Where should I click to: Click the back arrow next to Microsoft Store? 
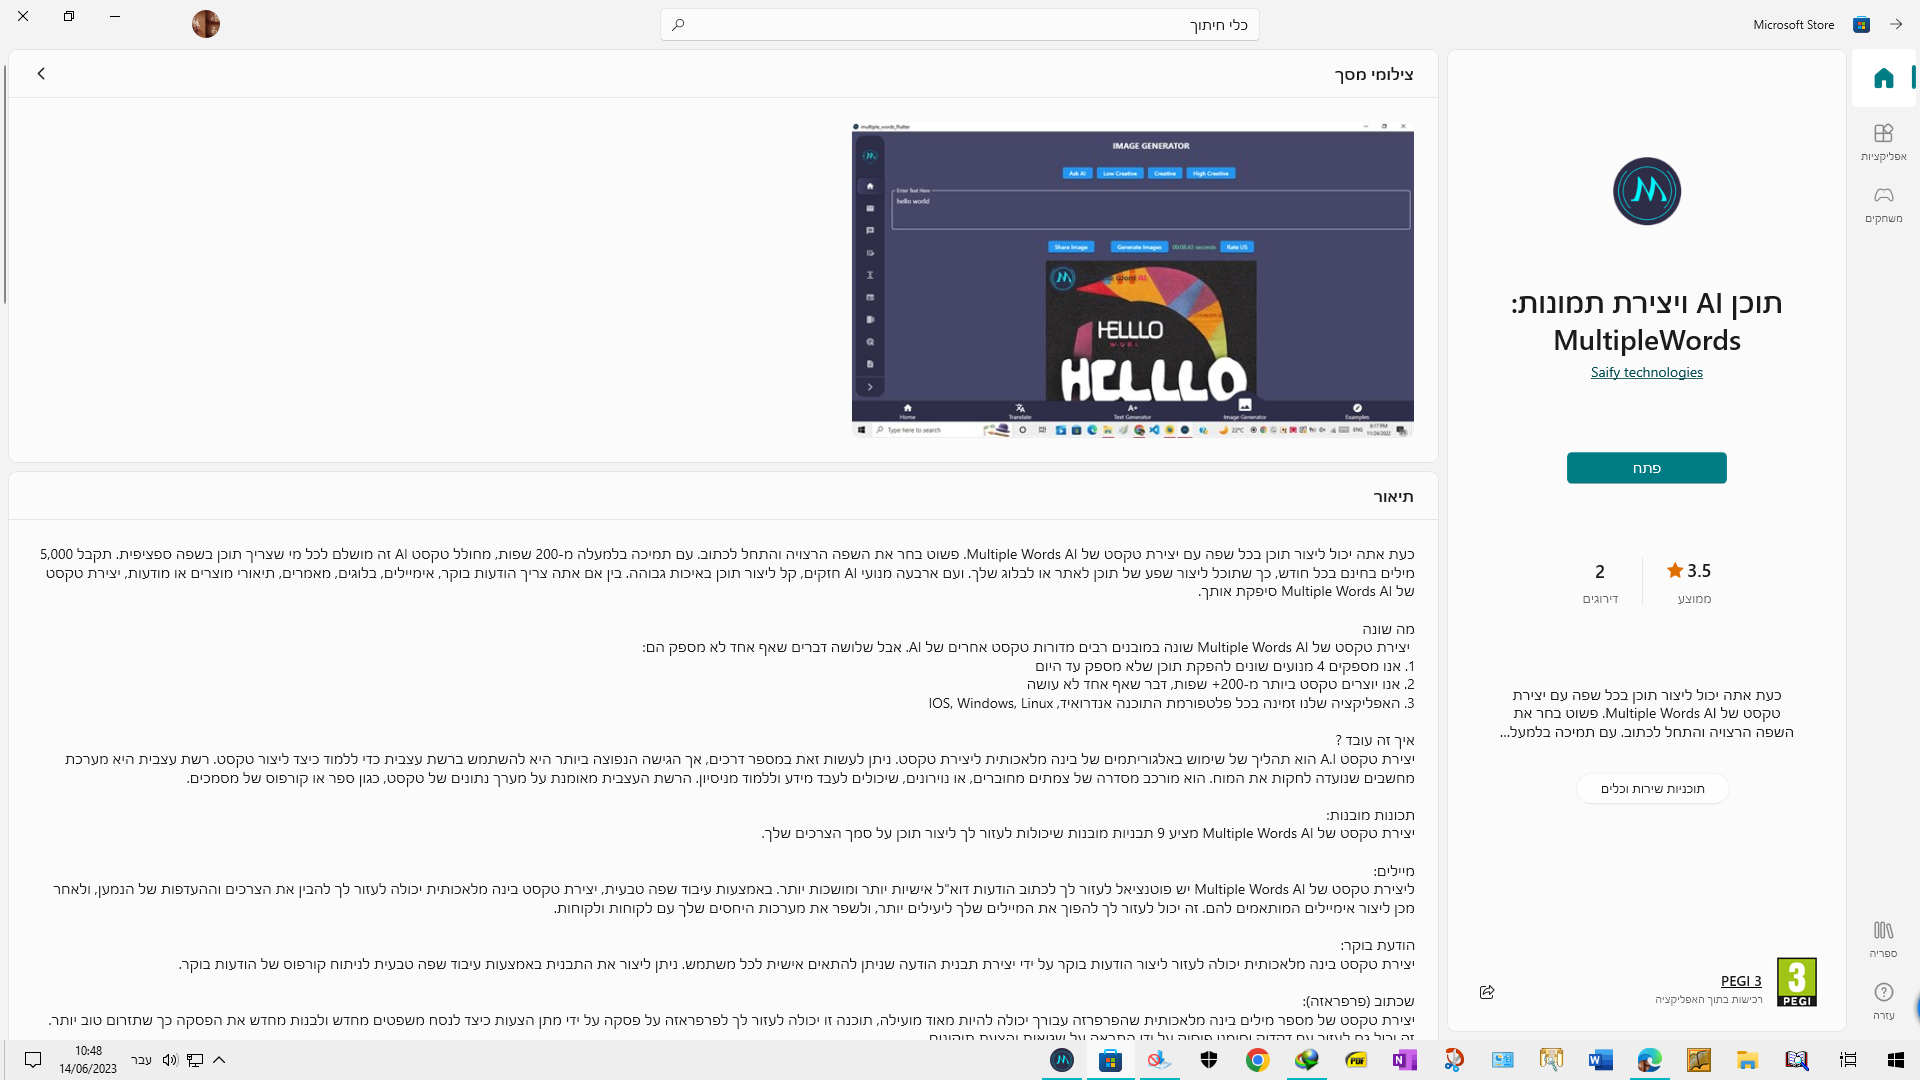coord(1896,24)
